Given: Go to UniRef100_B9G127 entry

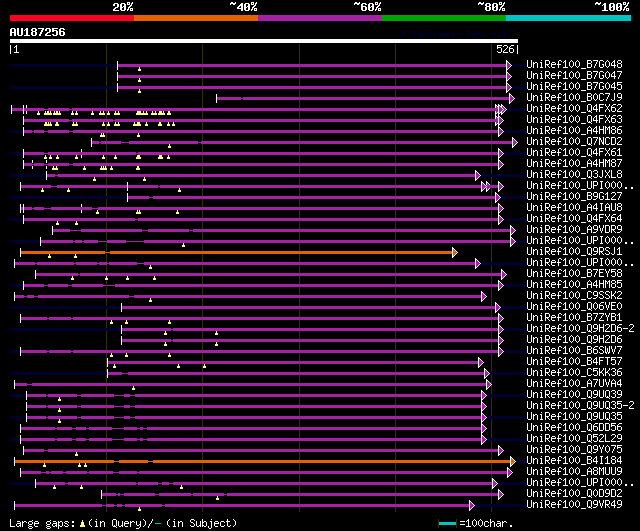Looking at the screenshot, I should [574, 197].
